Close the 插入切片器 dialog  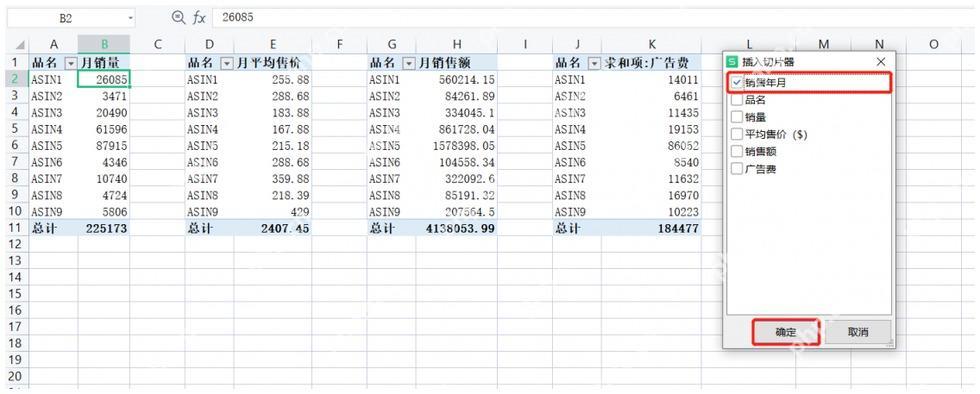[x=881, y=62]
